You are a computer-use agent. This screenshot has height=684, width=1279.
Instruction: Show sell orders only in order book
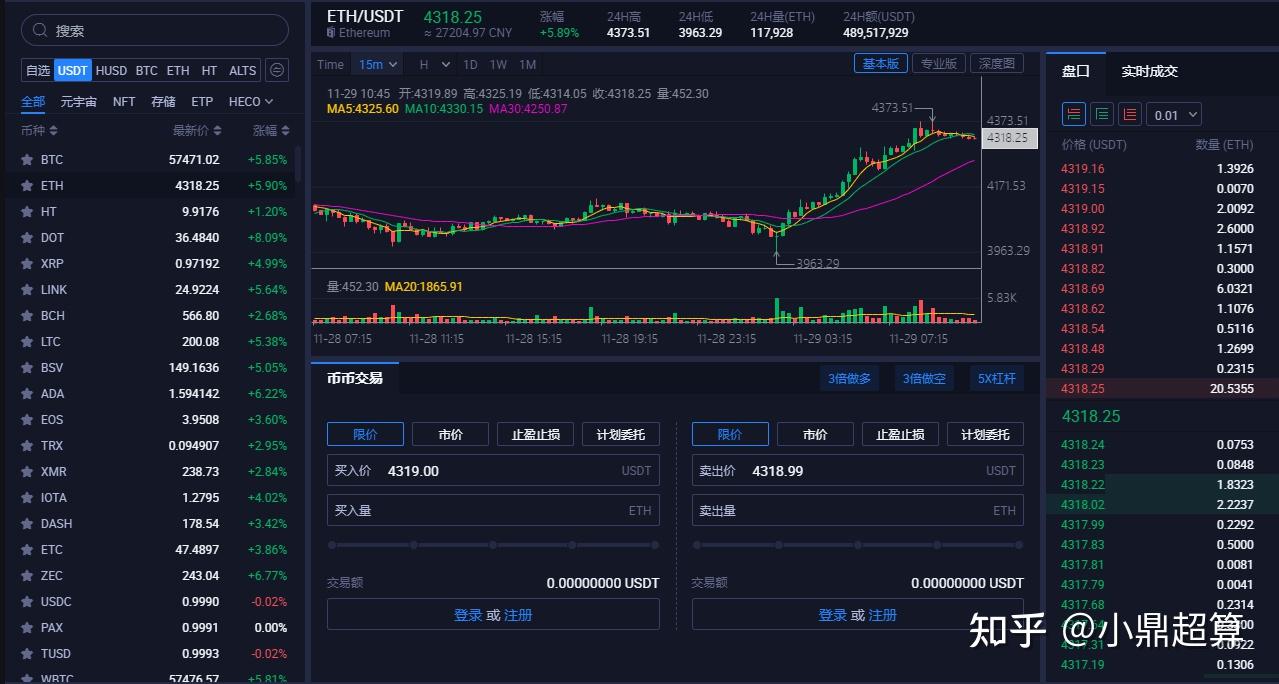click(x=1130, y=114)
